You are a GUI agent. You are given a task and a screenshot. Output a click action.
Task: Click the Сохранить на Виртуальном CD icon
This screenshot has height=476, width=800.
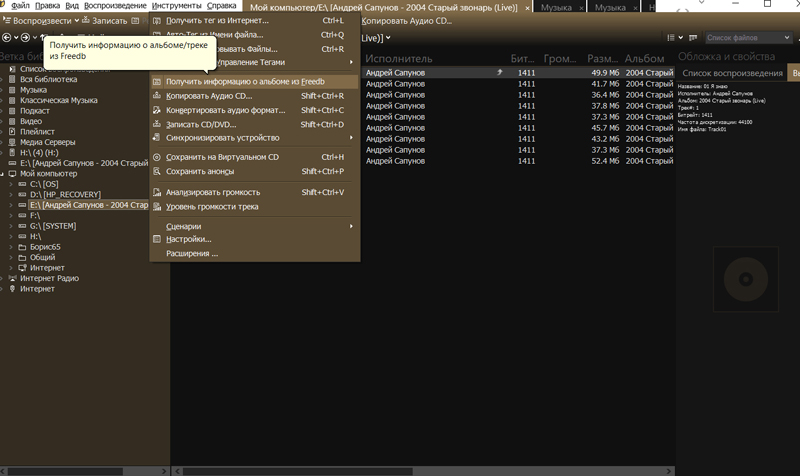157,157
